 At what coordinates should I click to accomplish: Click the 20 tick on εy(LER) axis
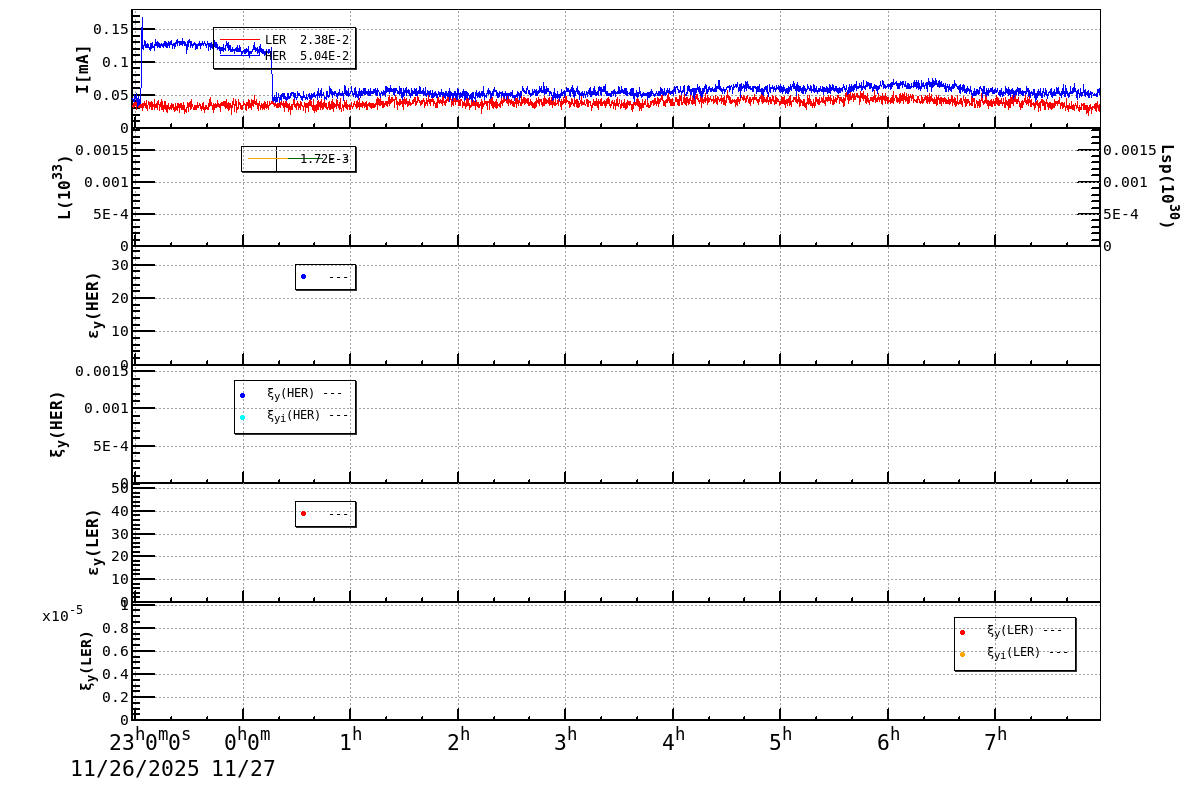tap(120, 556)
